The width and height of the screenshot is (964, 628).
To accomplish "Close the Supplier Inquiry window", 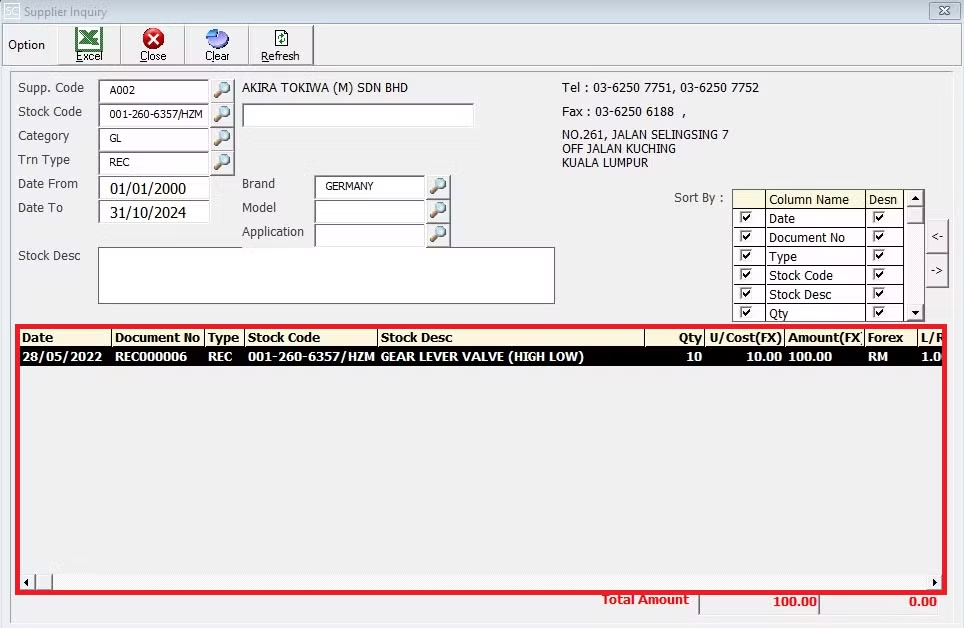I will (x=944, y=10).
